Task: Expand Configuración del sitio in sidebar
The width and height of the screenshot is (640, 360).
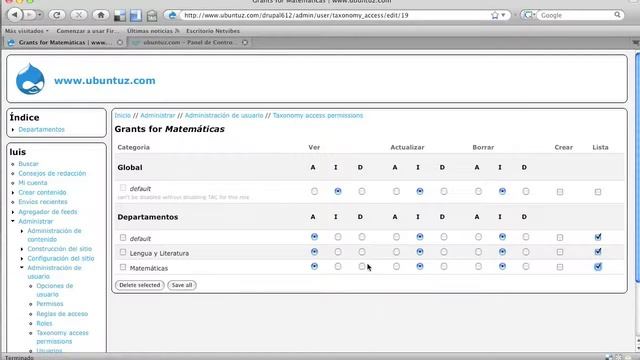Action: 22,258
